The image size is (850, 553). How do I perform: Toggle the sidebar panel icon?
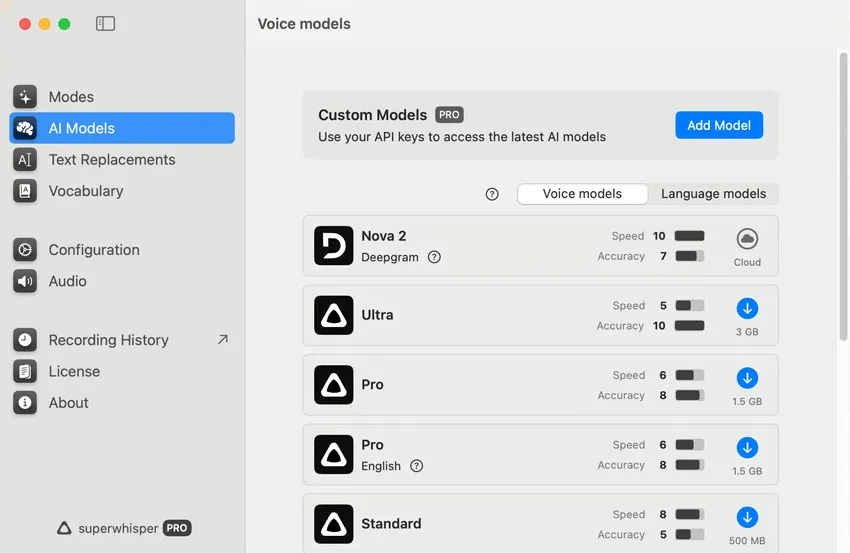pos(106,24)
